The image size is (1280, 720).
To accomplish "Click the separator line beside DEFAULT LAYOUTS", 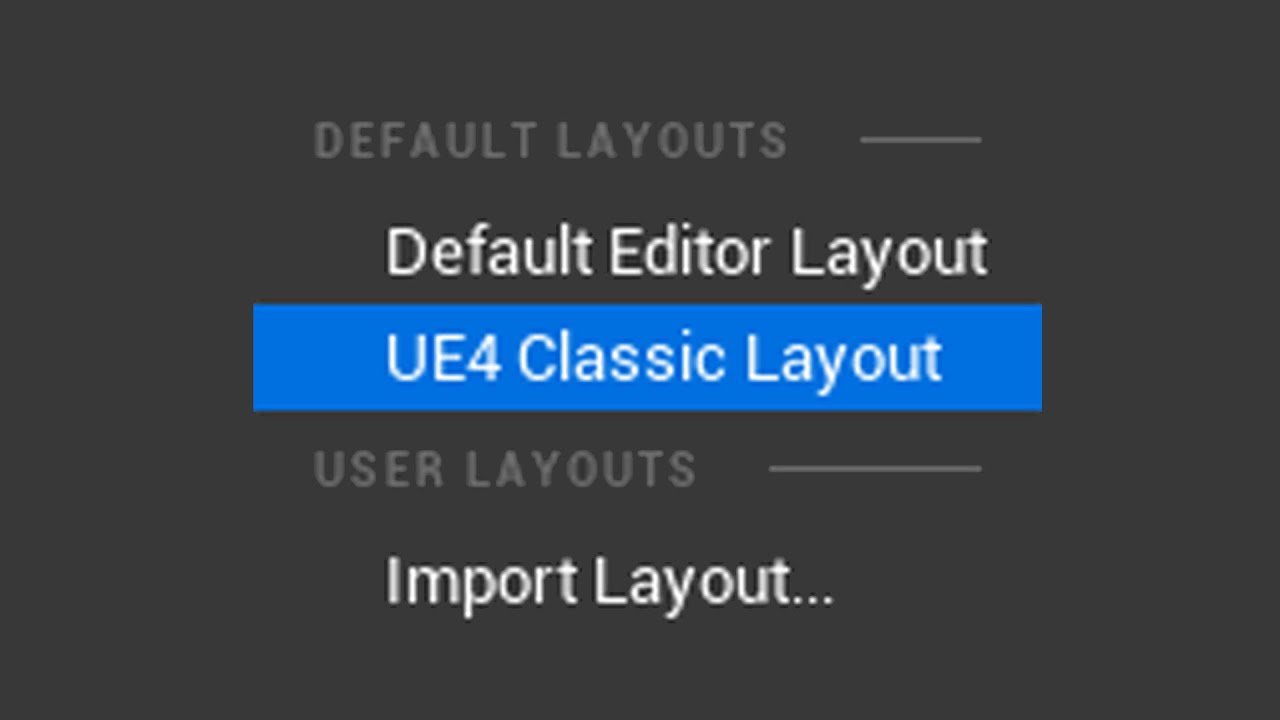I will tap(920, 140).
